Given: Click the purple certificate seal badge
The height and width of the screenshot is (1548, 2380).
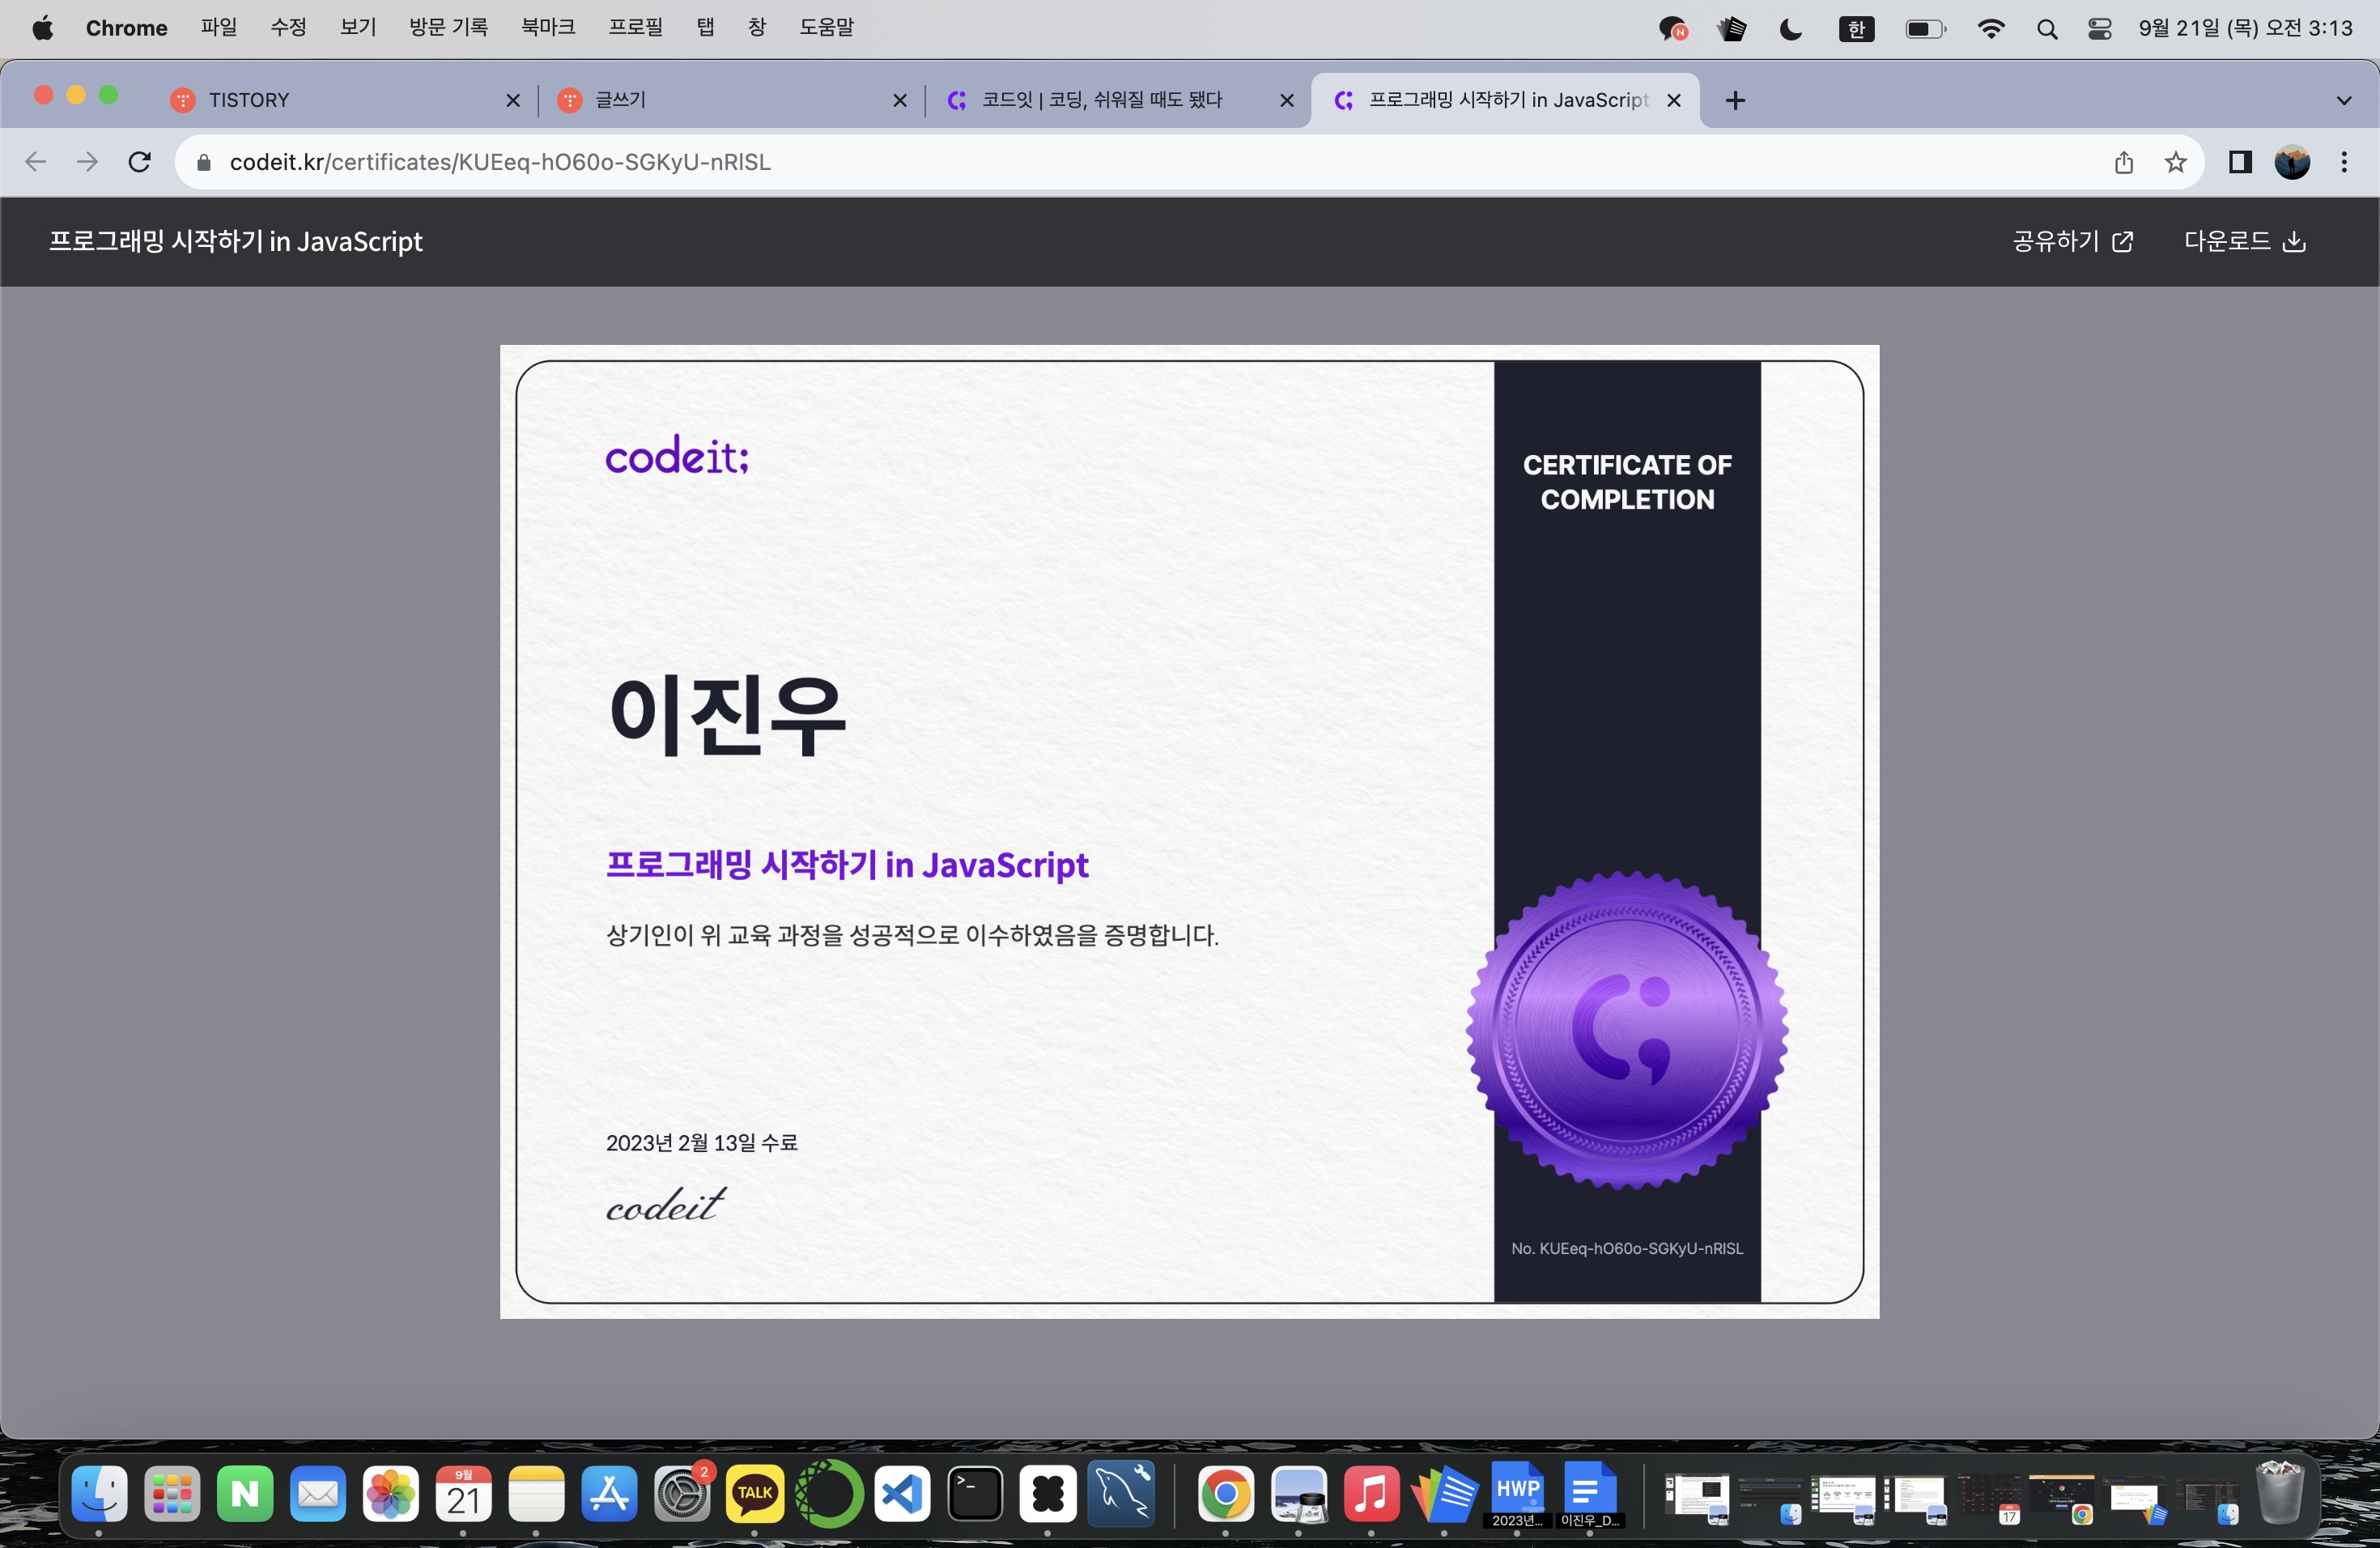Looking at the screenshot, I should [1627, 1030].
